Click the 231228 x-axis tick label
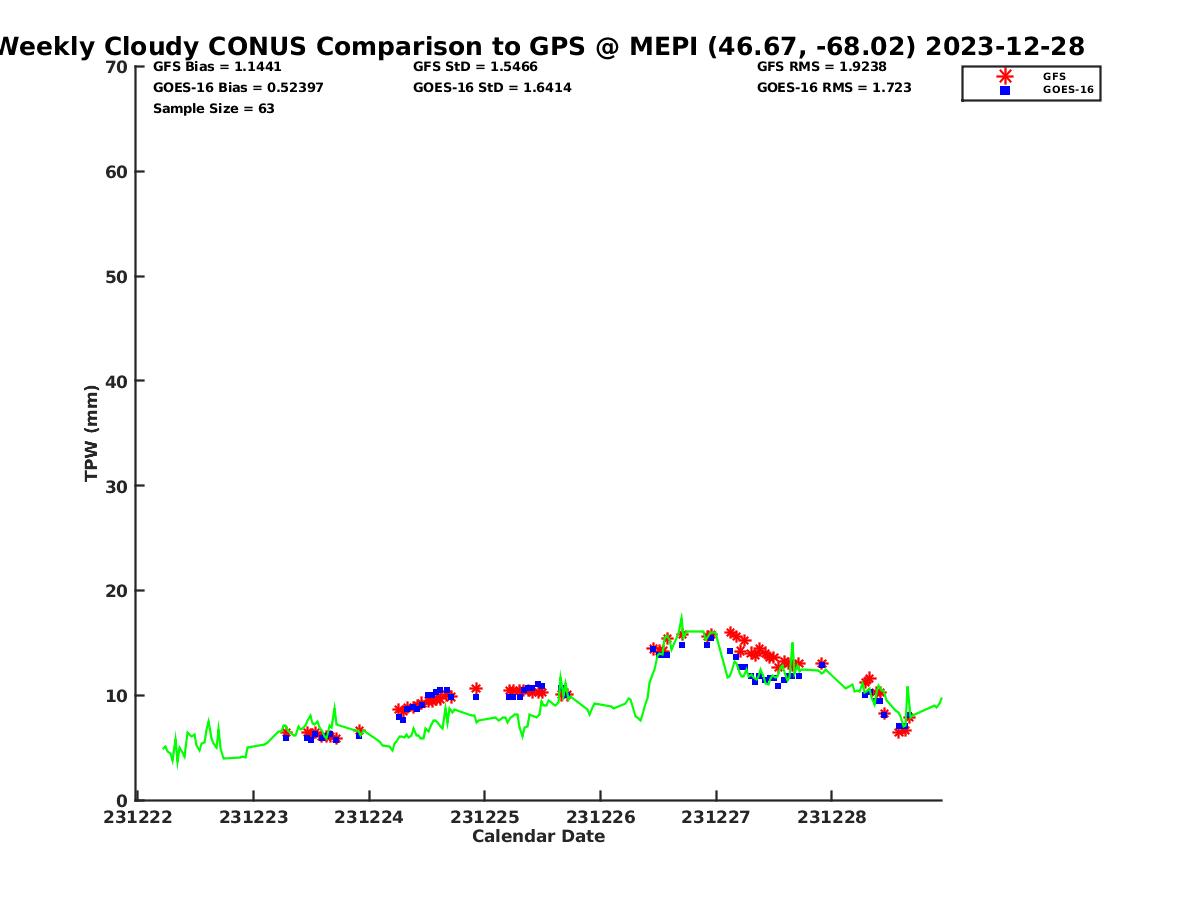This screenshot has width=1200, height=900. (832, 818)
